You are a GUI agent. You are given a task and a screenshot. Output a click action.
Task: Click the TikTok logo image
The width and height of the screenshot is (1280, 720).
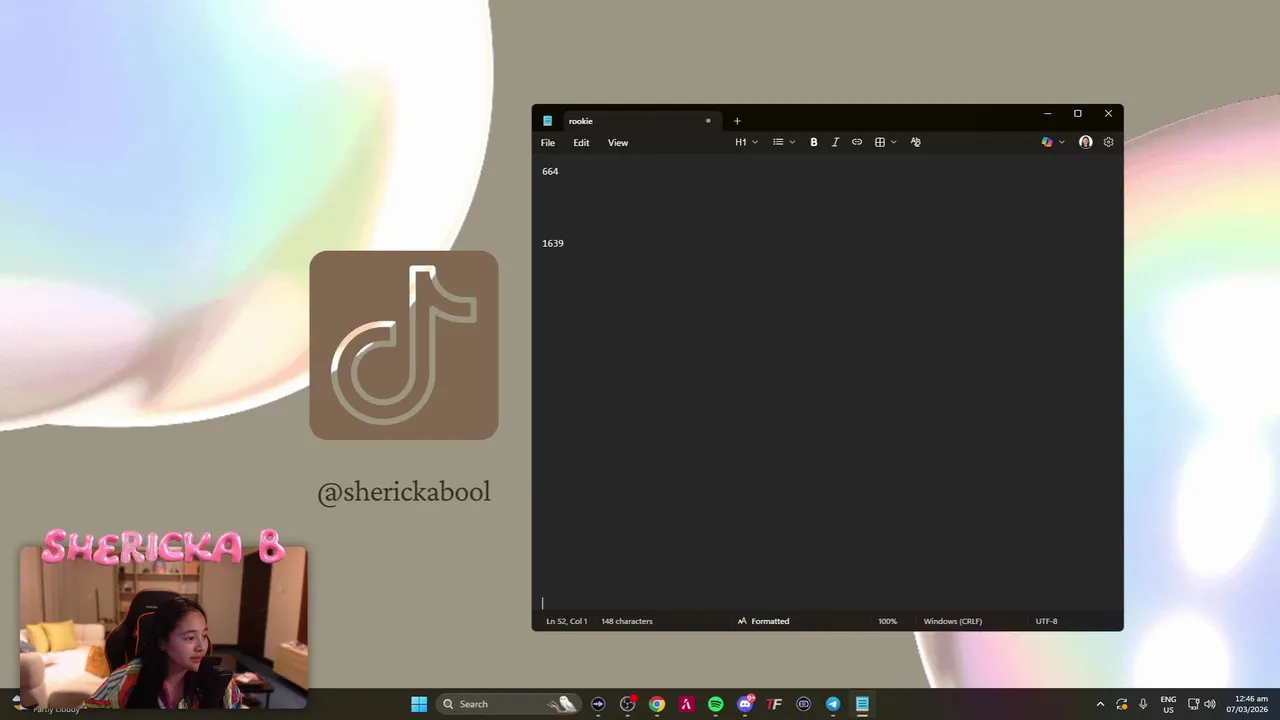[x=404, y=345]
